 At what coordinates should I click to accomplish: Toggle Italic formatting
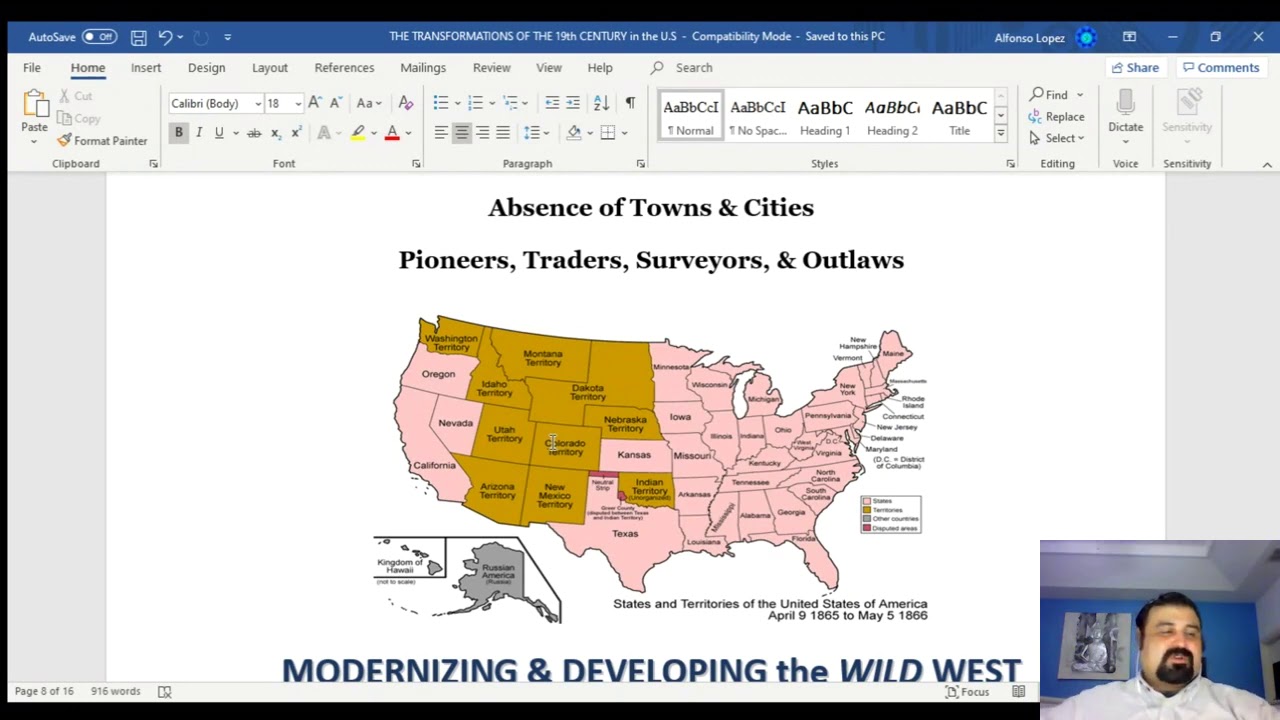pyautogui.click(x=199, y=133)
